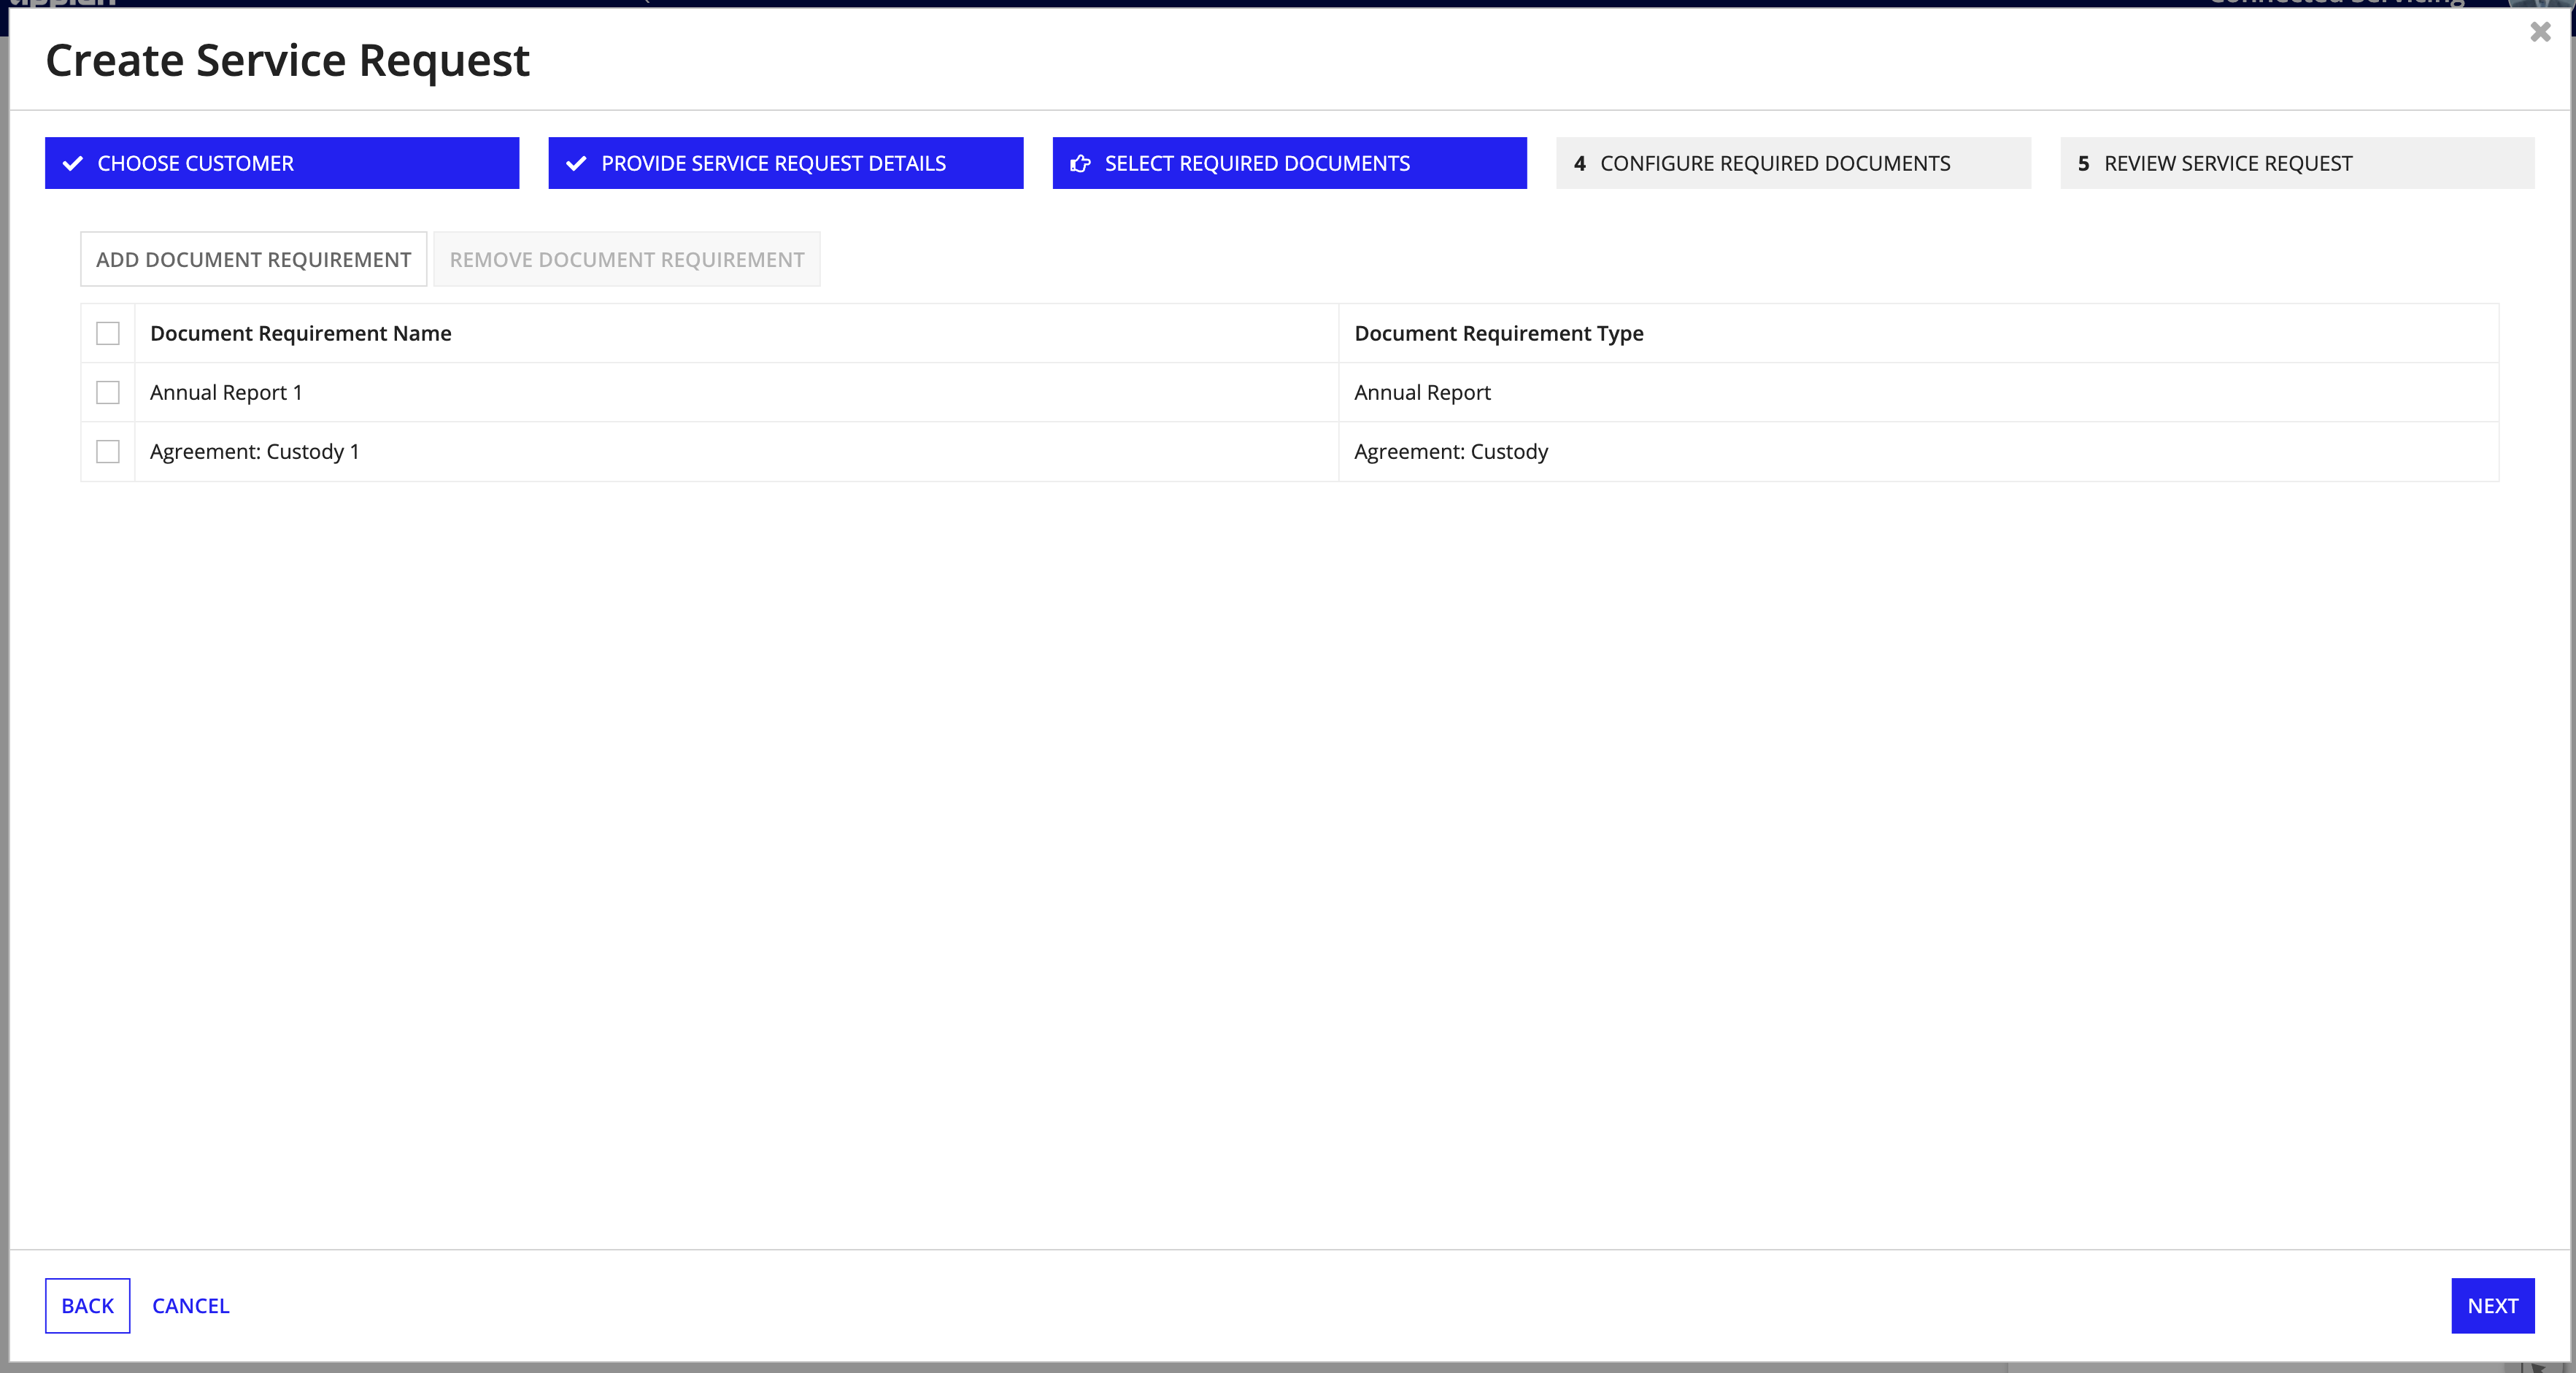Toggle the Annual Report 1 row checkbox
The height and width of the screenshot is (1373, 2576).
[x=107, y=392]
